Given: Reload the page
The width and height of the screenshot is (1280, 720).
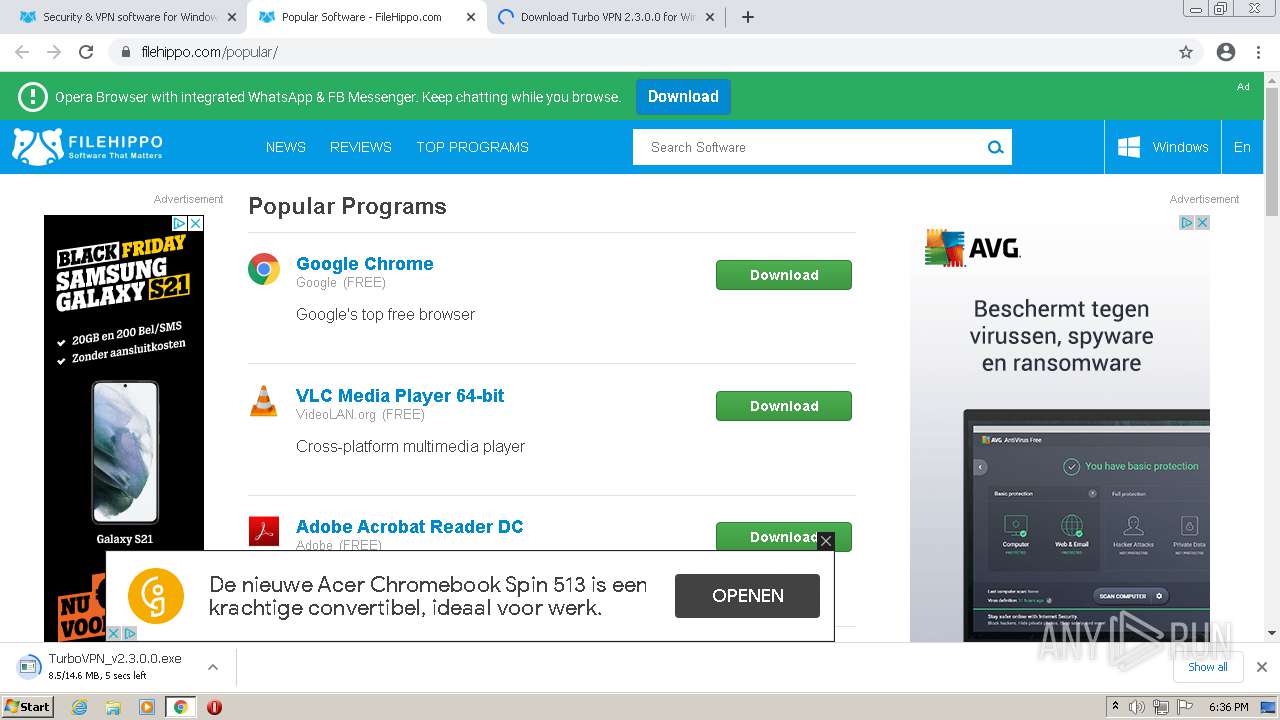Looking at the screenshot, I should pyautogui.click(x=86, y=52).
